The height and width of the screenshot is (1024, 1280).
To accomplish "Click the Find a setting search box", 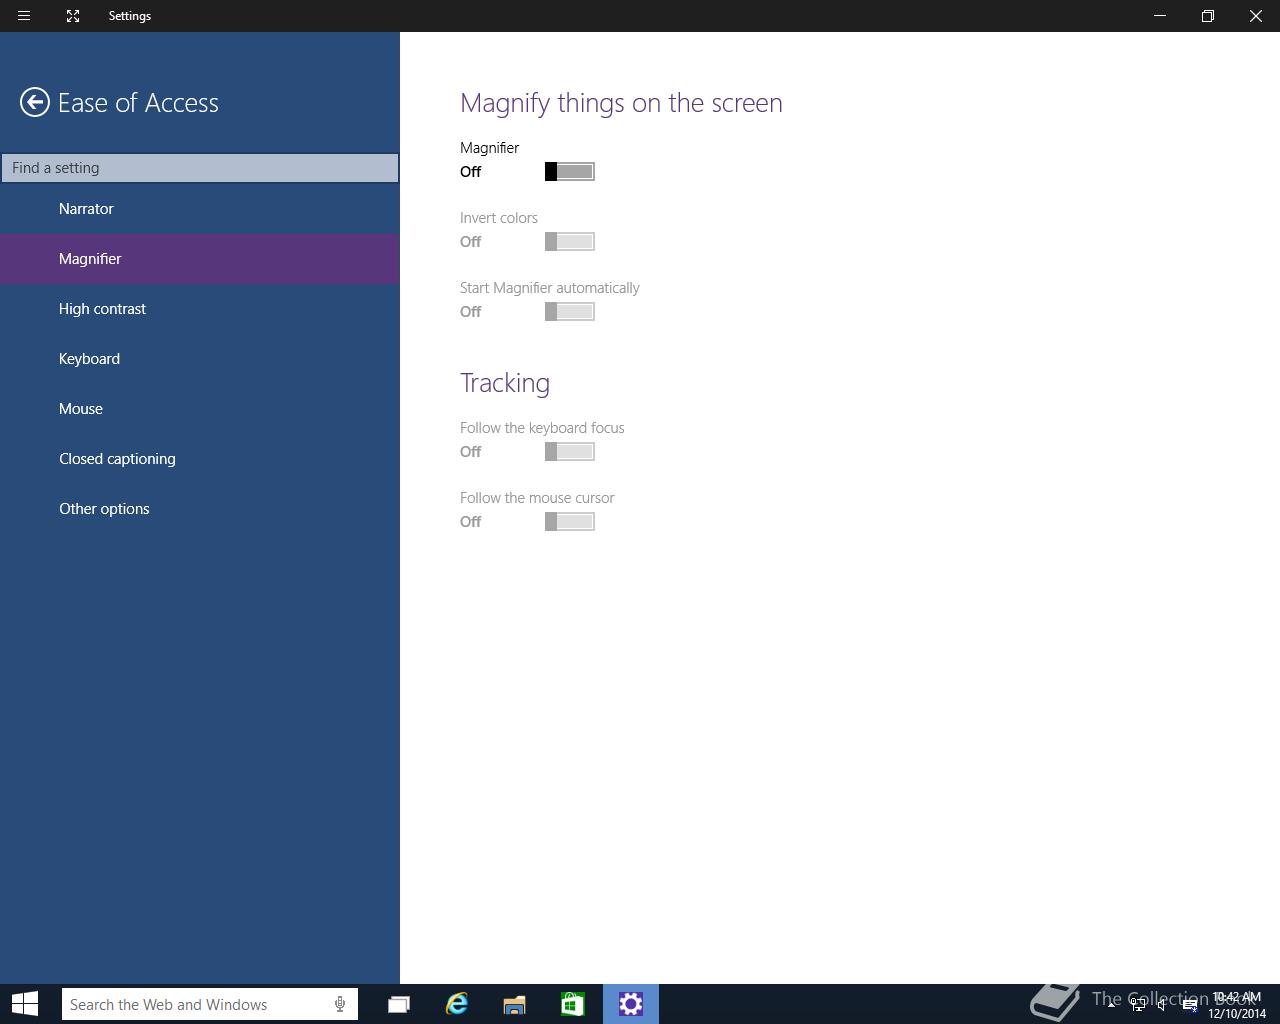I will pos(200,168).
